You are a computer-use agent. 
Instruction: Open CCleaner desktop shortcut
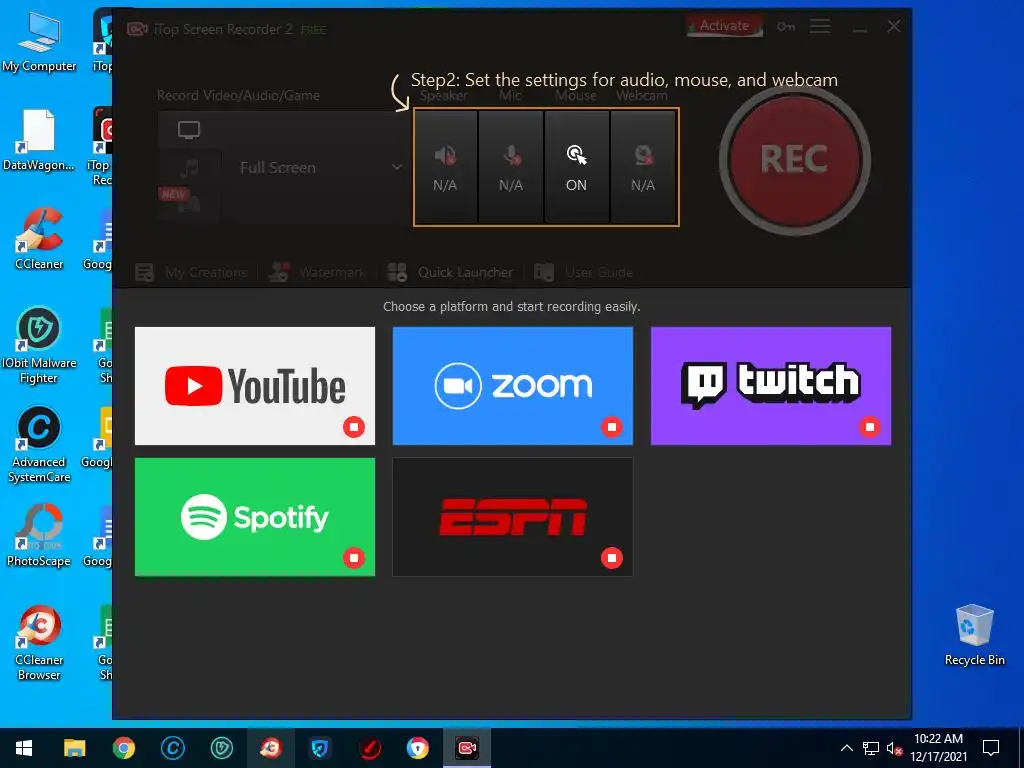click(39, 239)
